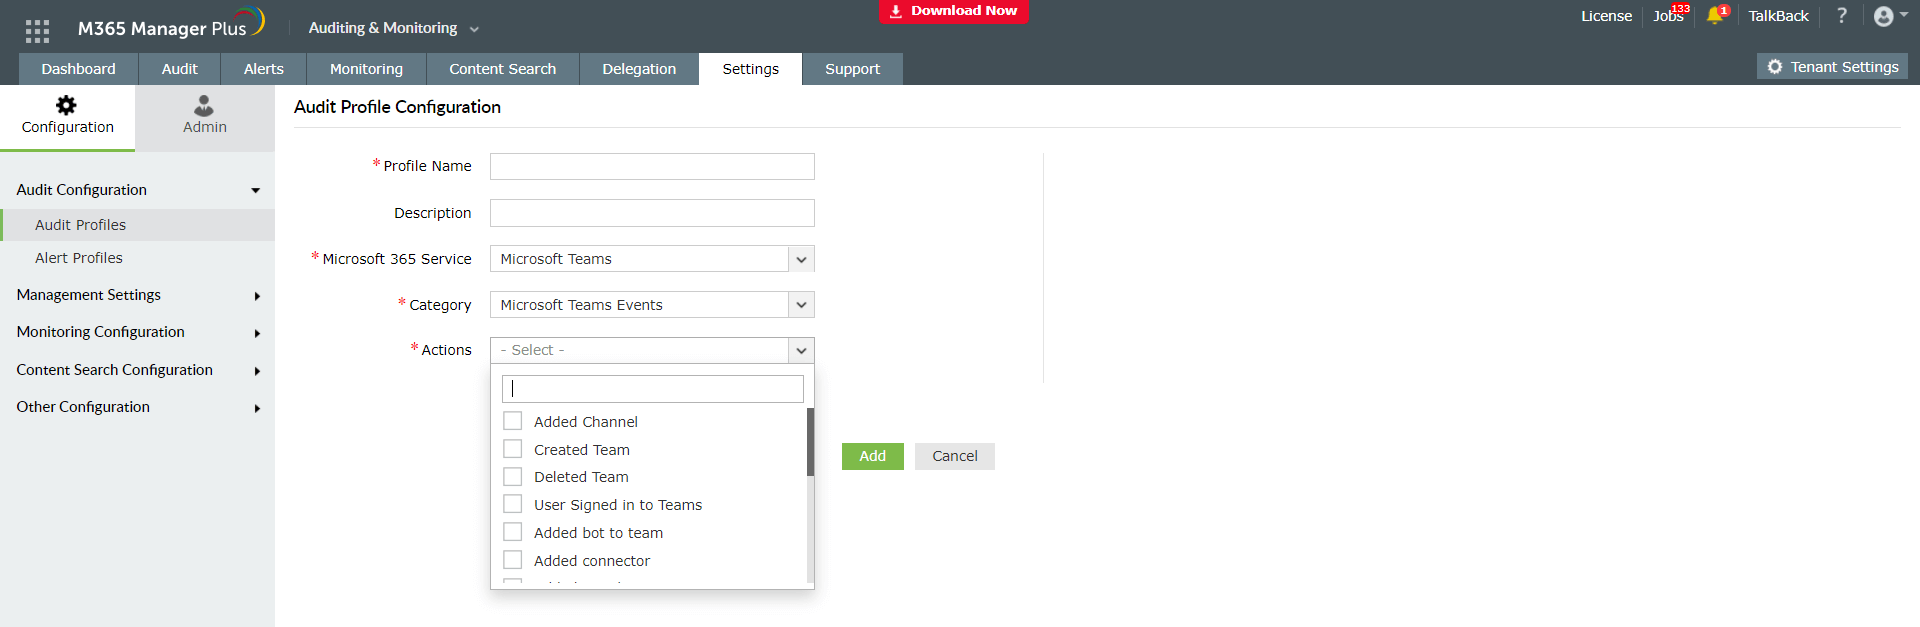Click the M365 Manager Plus logo
The width and height of the screenshot is (1920, 627).
[171, 25]
